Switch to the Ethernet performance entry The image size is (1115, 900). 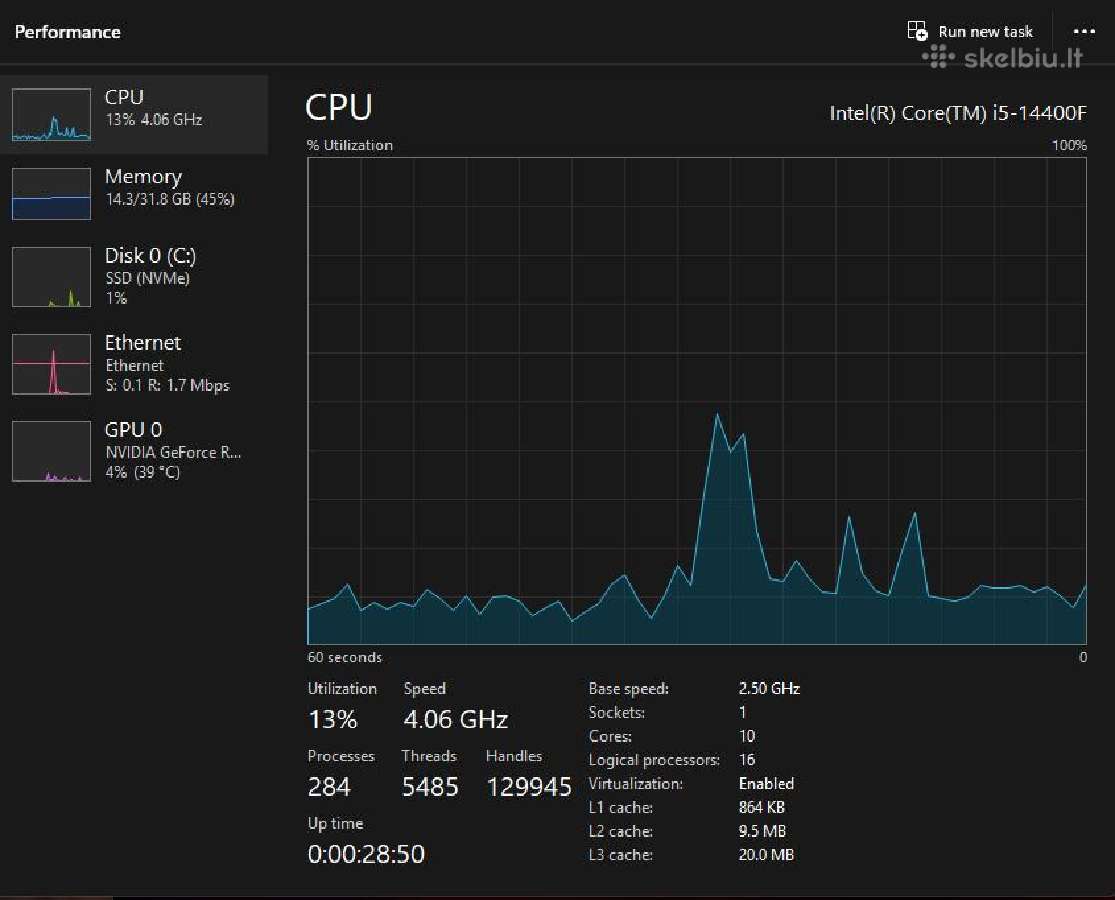click(x=134, y=364)
